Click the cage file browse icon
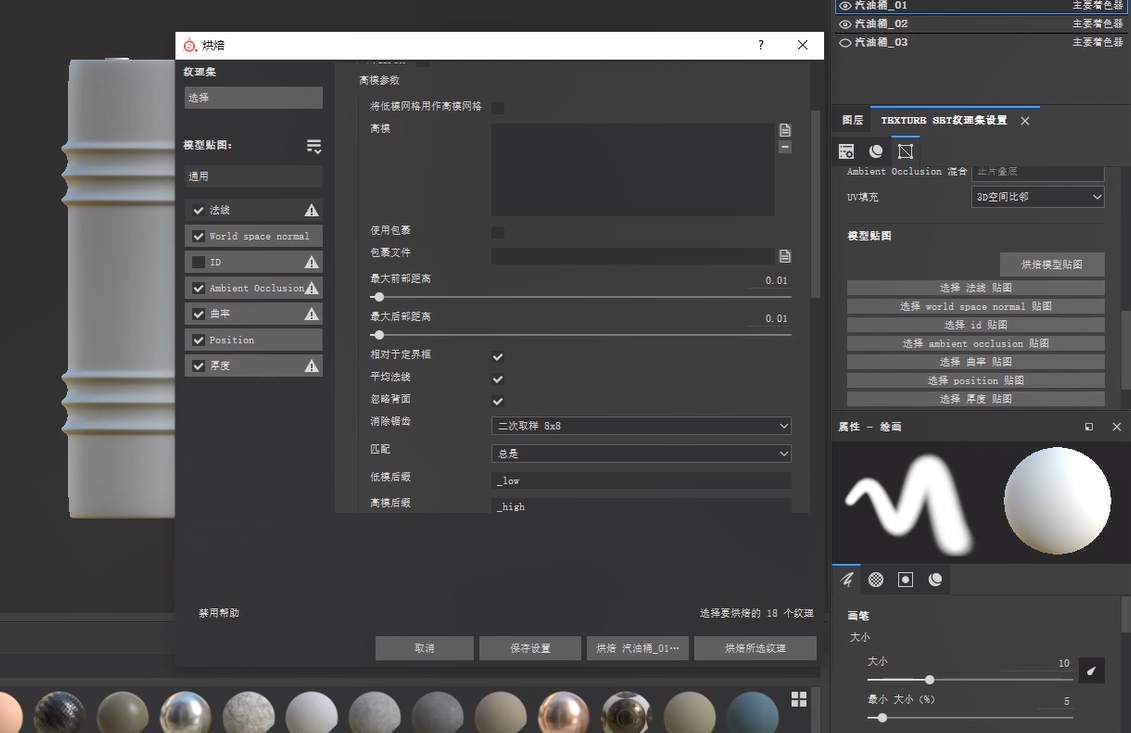The image size is (1131, 733). coord(785,256)
